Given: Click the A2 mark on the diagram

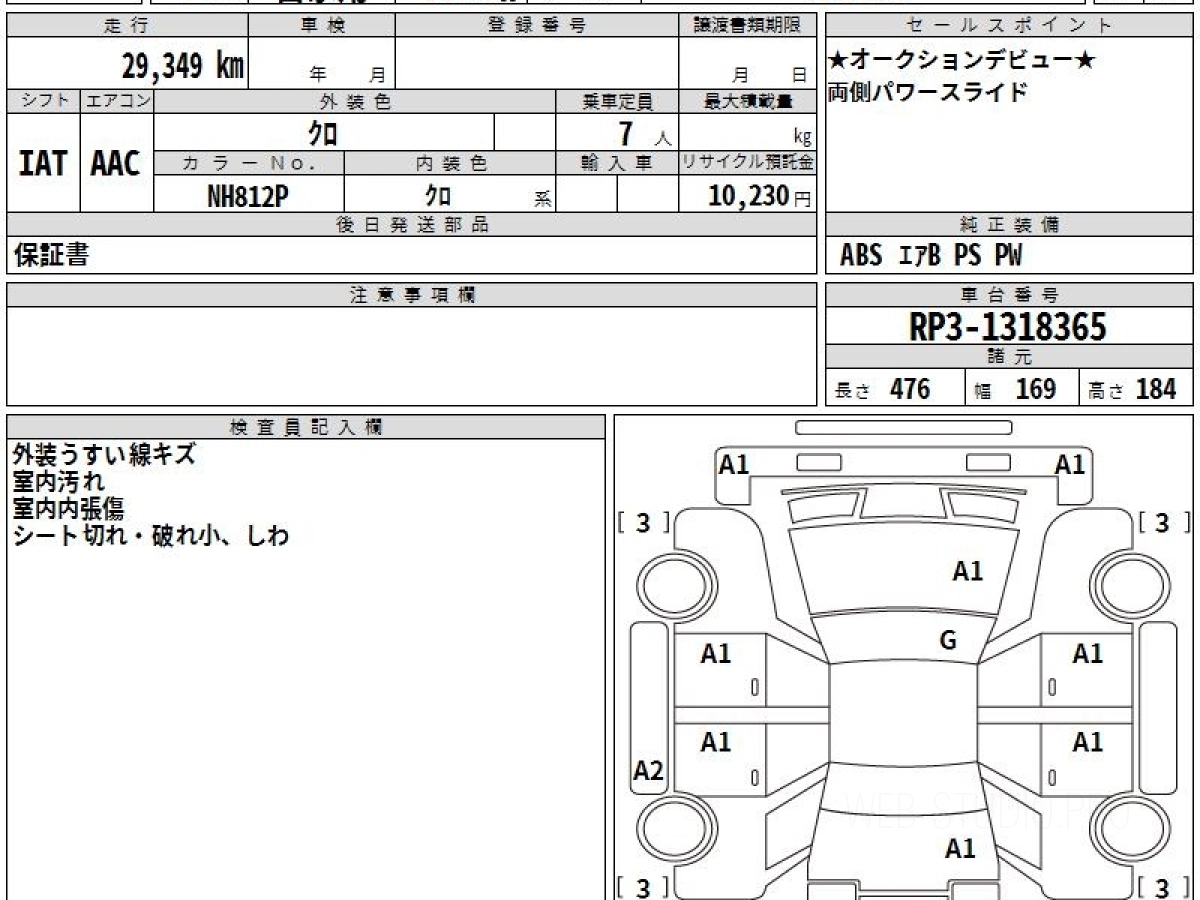Looking at the screenshot, I should click(x=649, y=771).
